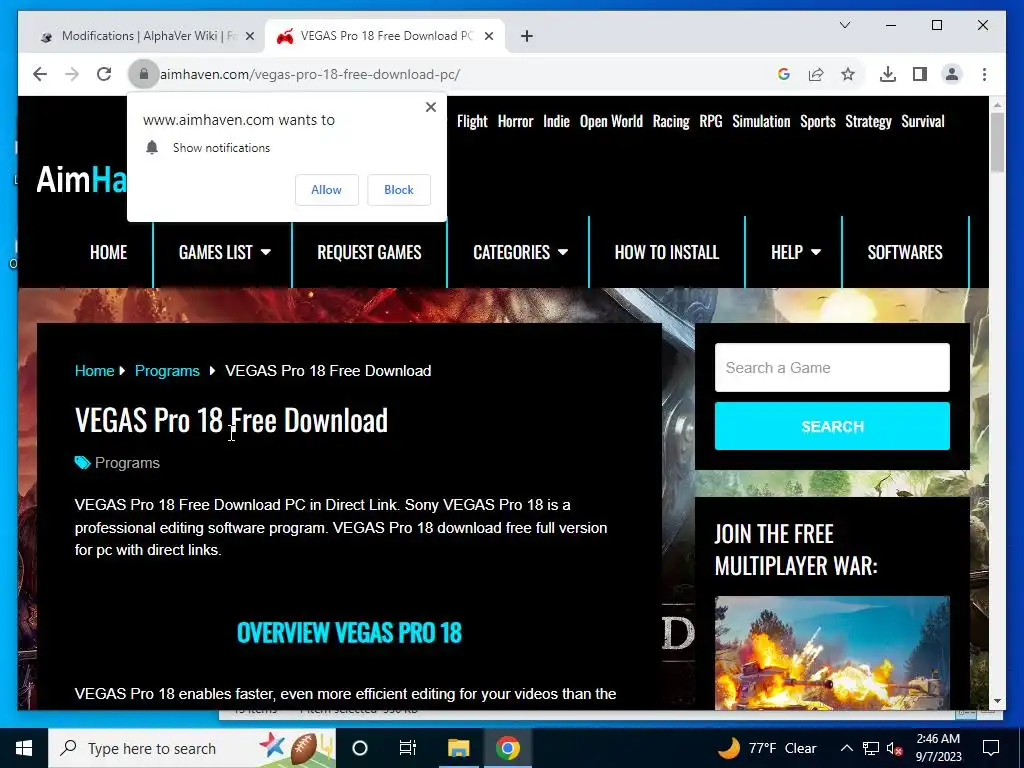Expand the HELP dropdown menu
The image size is (1024, 768).
point(795,253)
